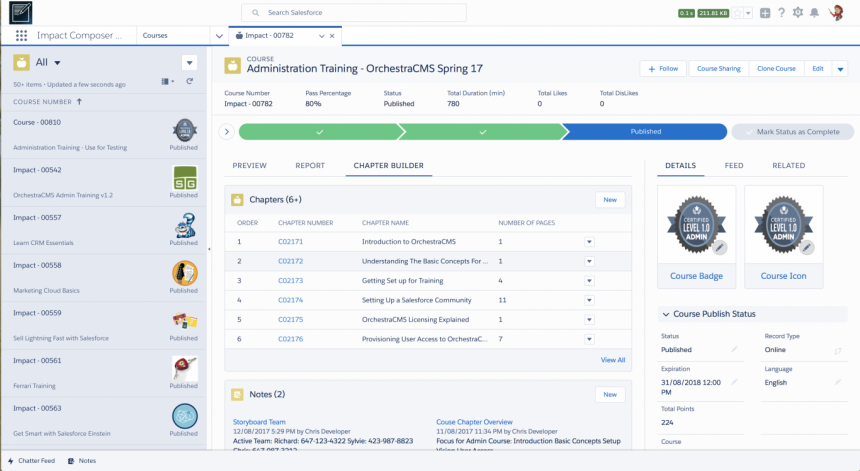This screenshot has width=860, height=471.
Task: Edit the Course Badge image with pencil
Action: pos(721,247)
